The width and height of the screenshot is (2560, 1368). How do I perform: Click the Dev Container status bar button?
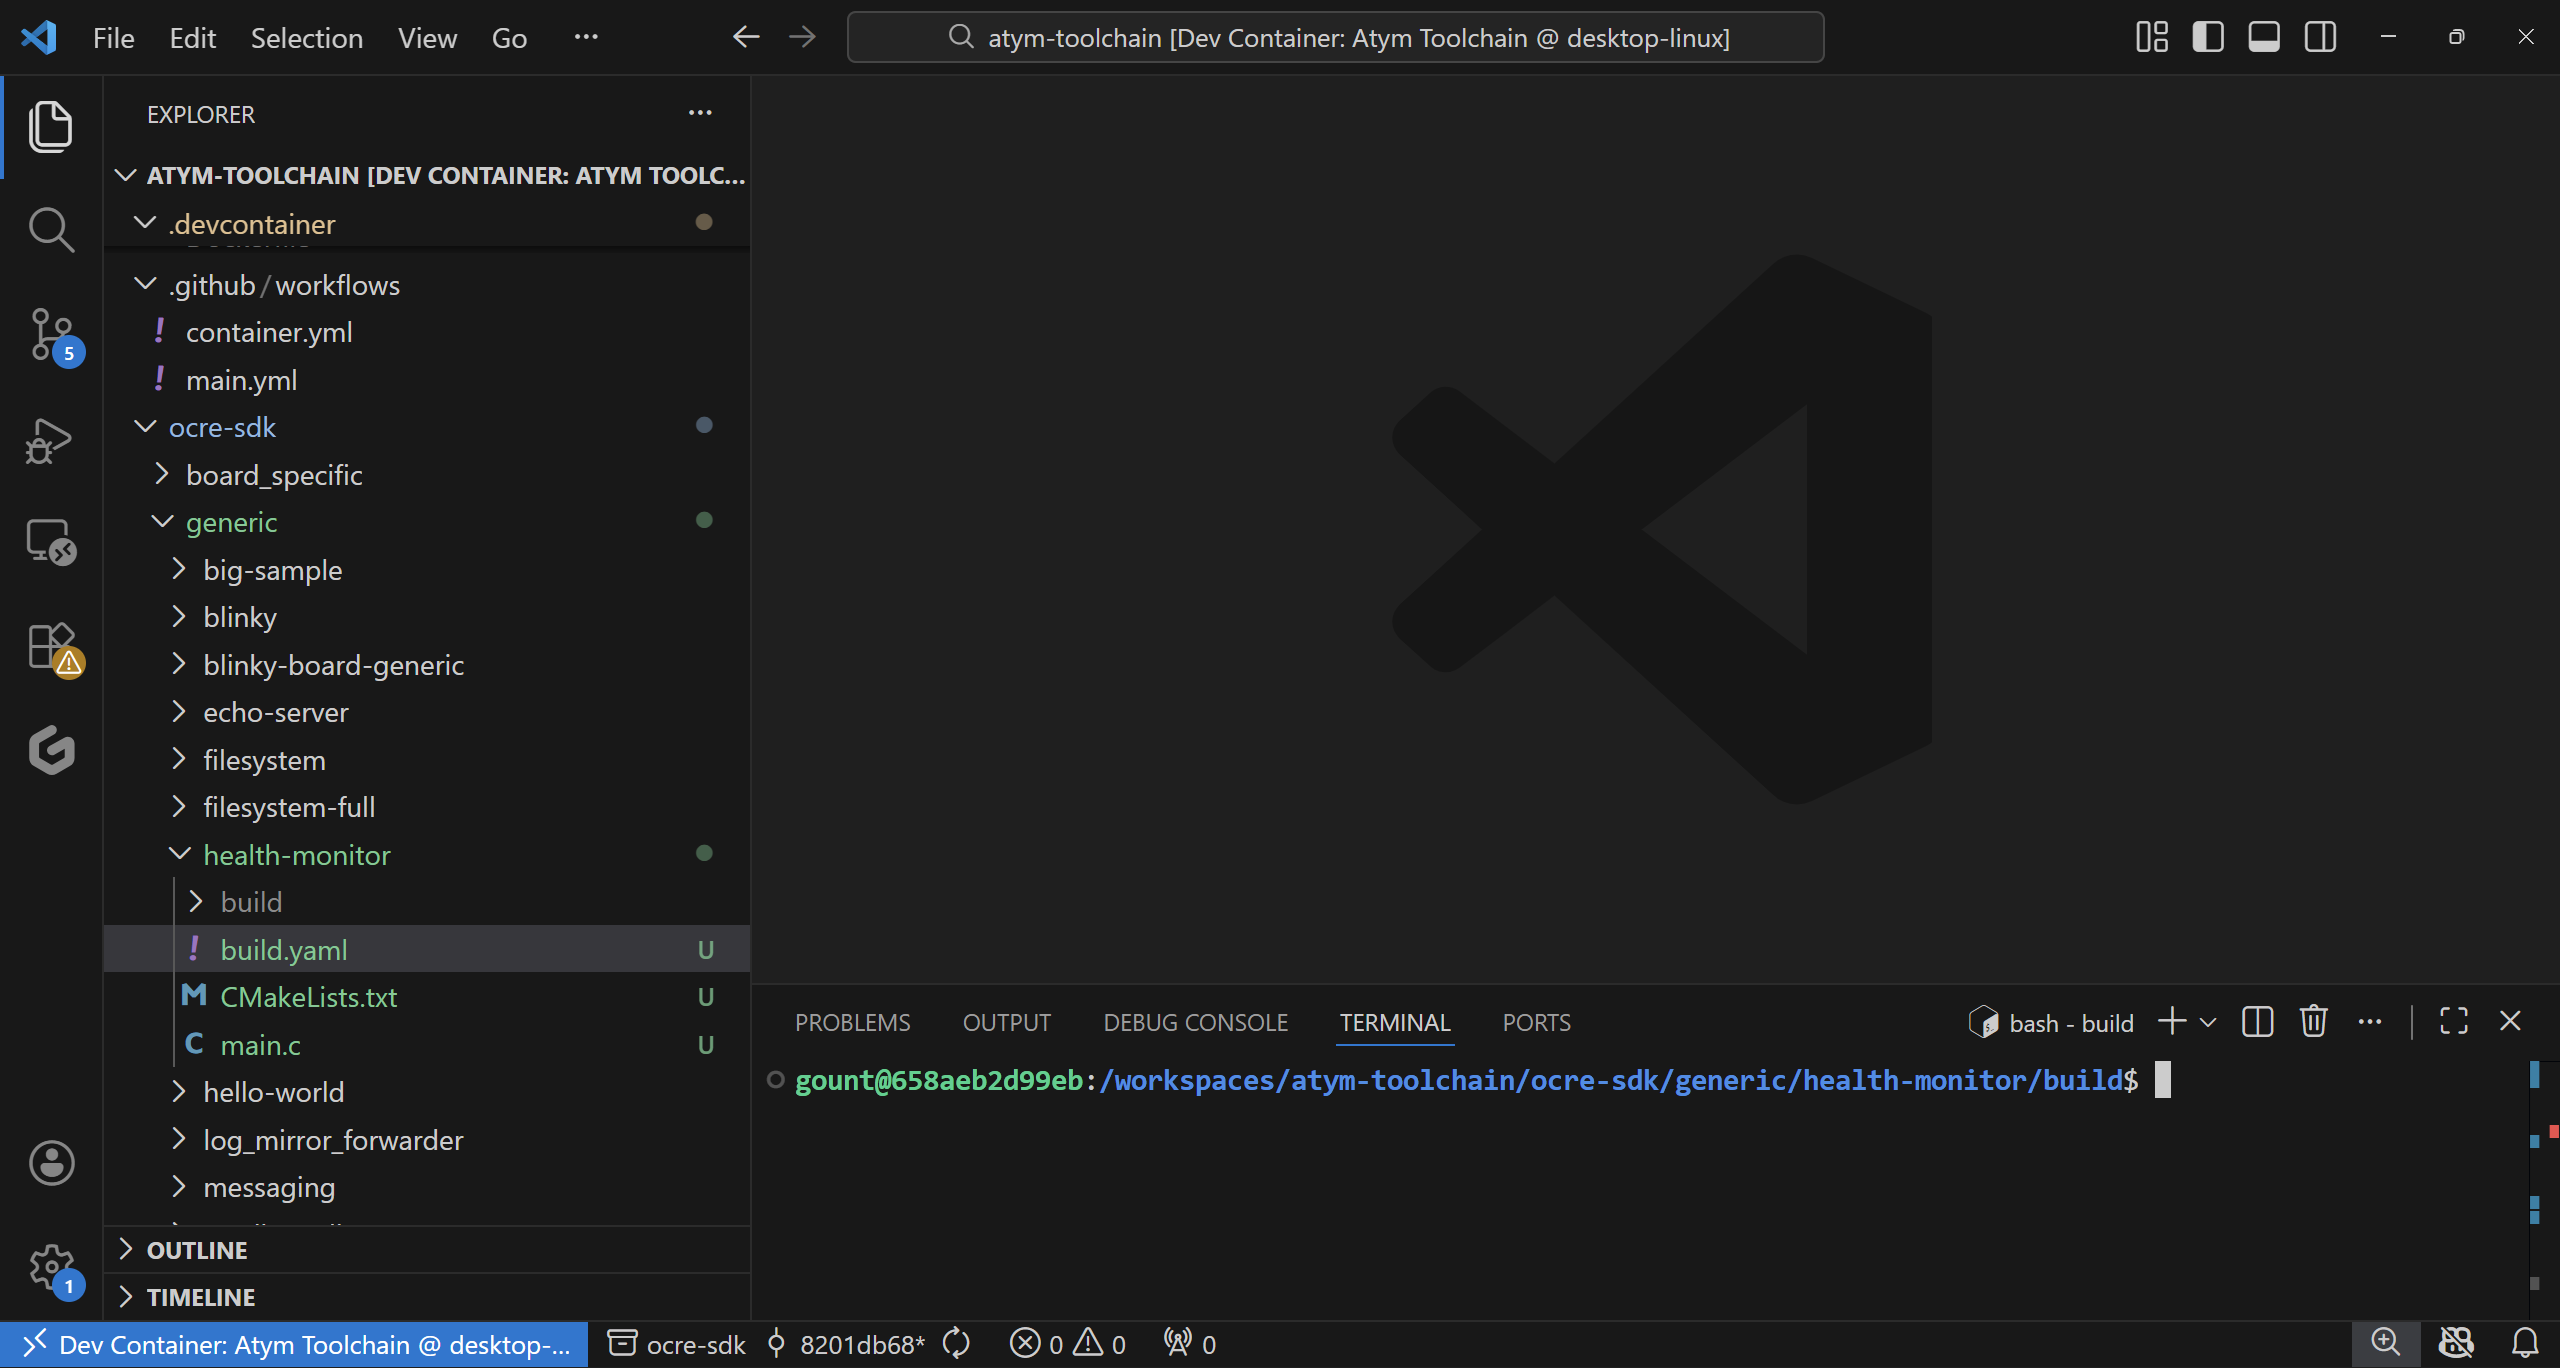pos(290,1343)
